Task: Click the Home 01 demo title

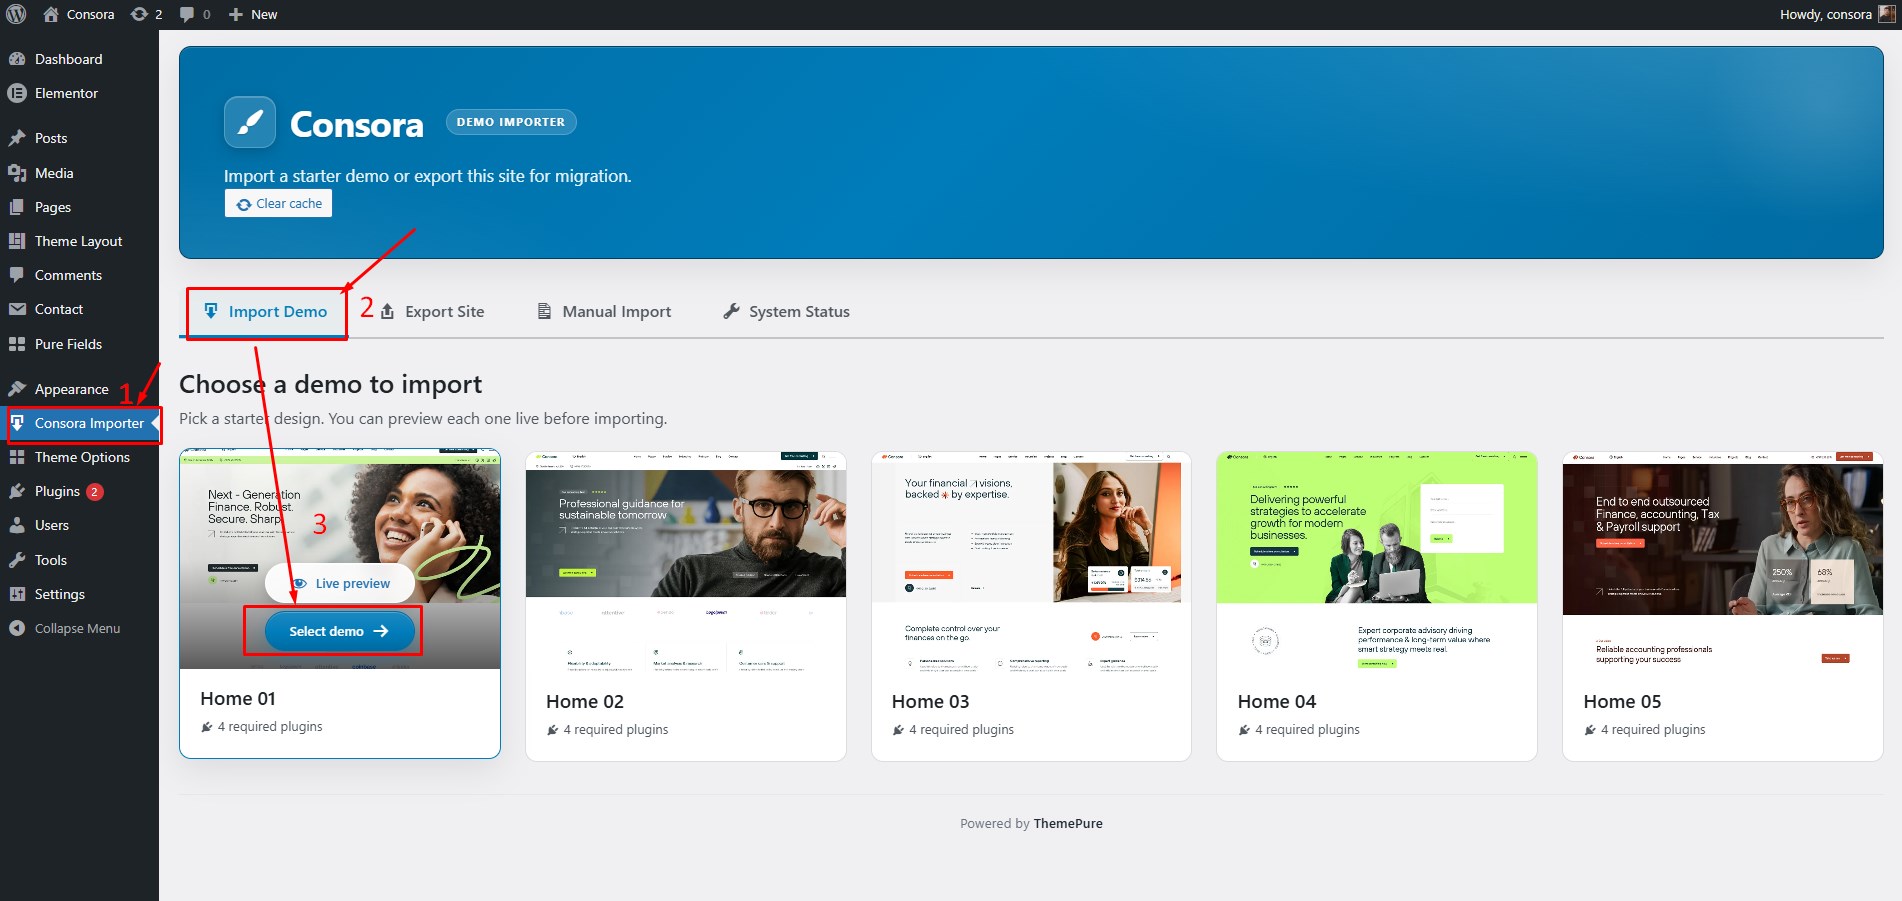Action: [x=238, y=699]
